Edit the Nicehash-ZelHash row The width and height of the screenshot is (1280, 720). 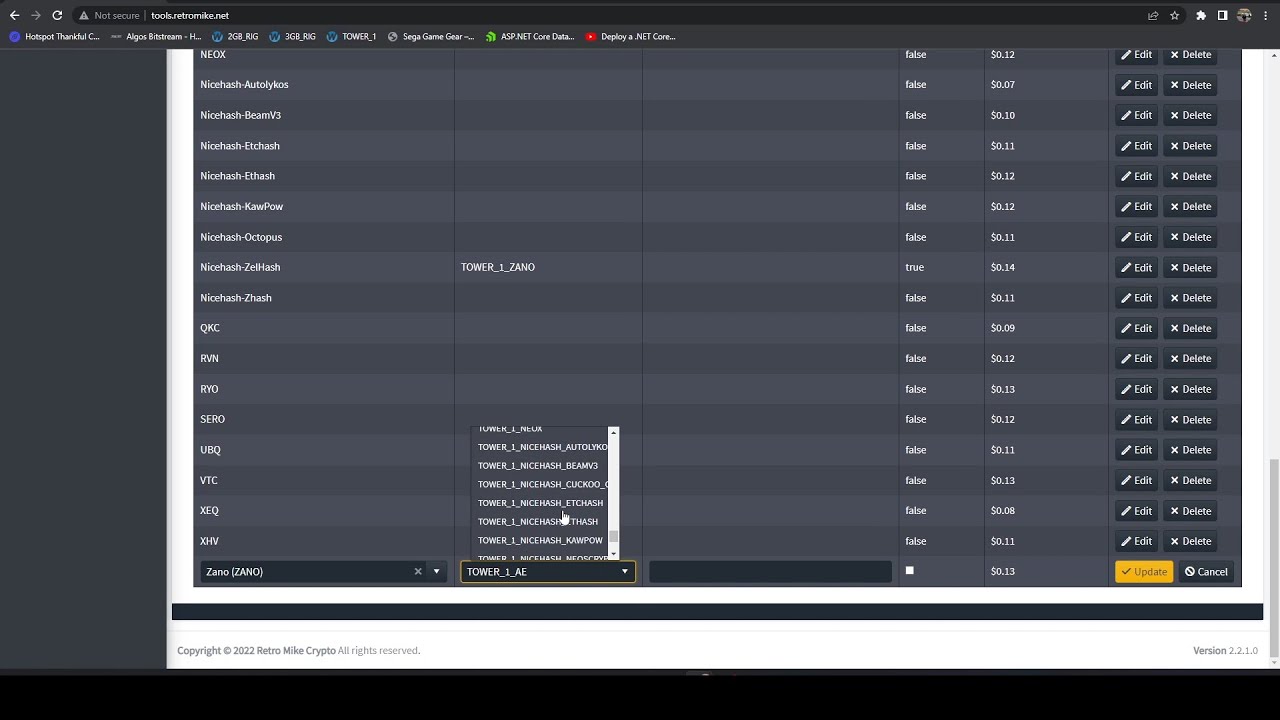(1136, 267)
